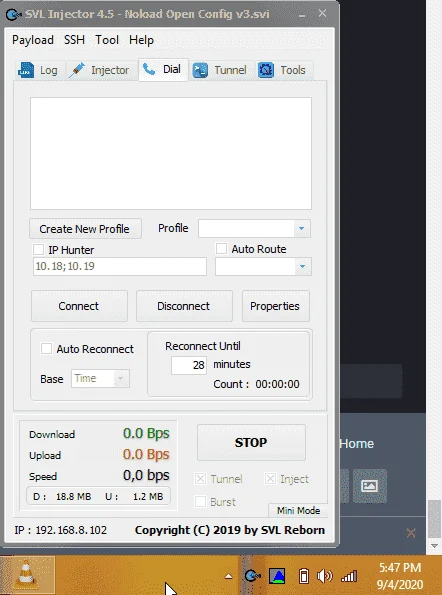Click the IP : 192.168.8.102 status text

(61, 530)
